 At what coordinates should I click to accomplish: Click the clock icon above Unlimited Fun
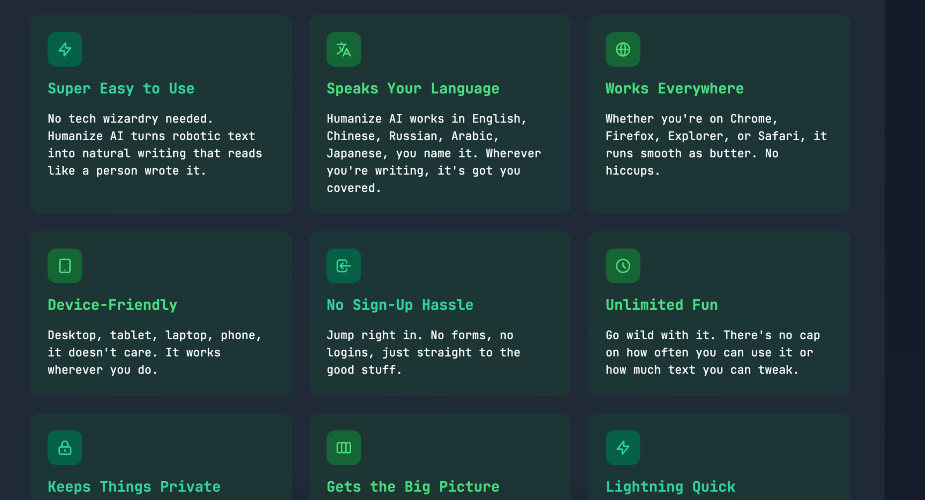pos(623,266)
